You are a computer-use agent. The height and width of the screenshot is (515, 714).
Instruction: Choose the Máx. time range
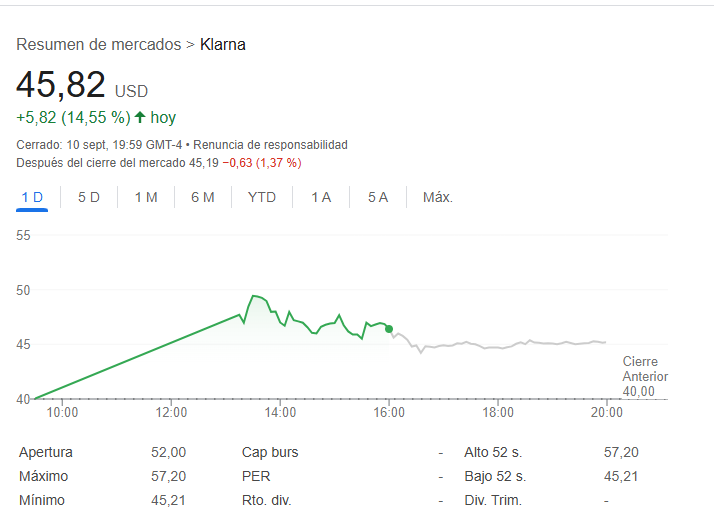tap(438, 197)
